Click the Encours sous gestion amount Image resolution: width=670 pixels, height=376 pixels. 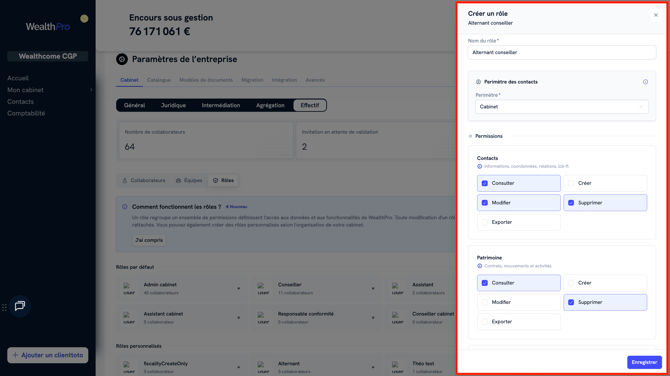pyautogui.click(x=159, y=32)
